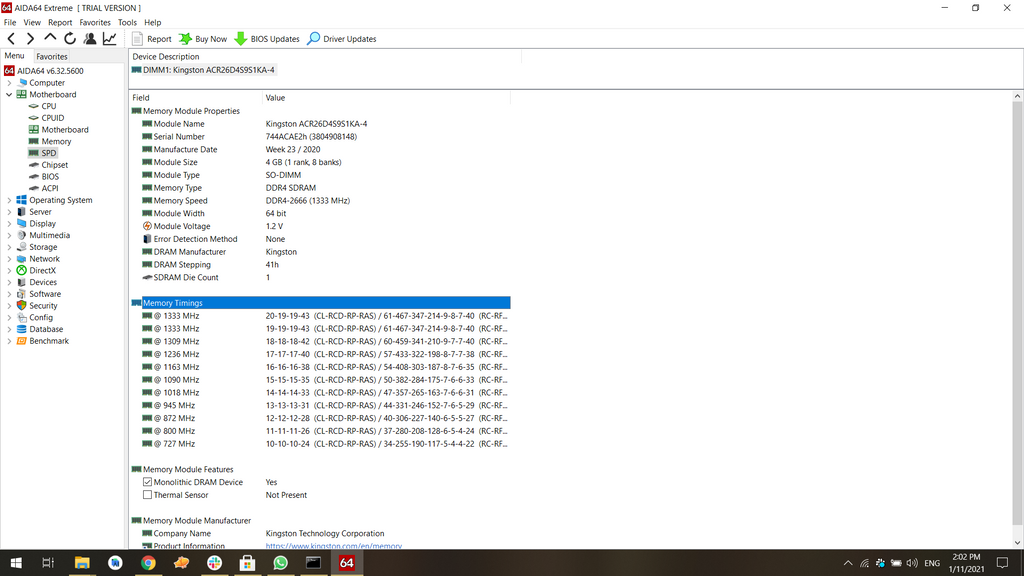The image size is (1024, 576).
Task: Open the Favorites menu in the menu bar
Action: [x=95, y=22]
